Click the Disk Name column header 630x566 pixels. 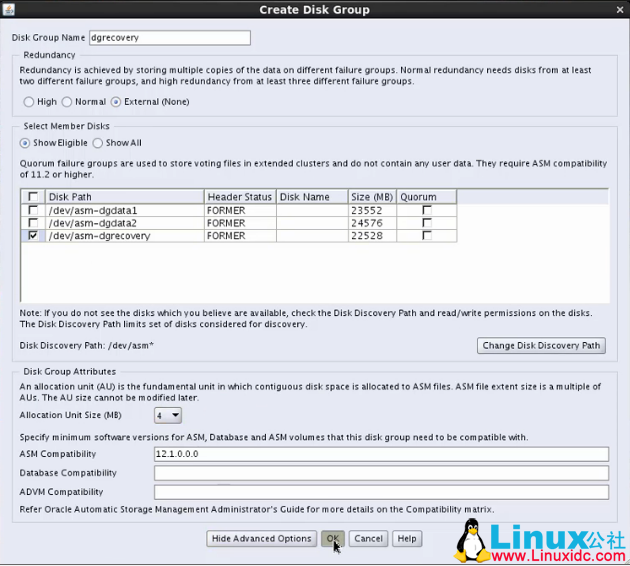312,197
